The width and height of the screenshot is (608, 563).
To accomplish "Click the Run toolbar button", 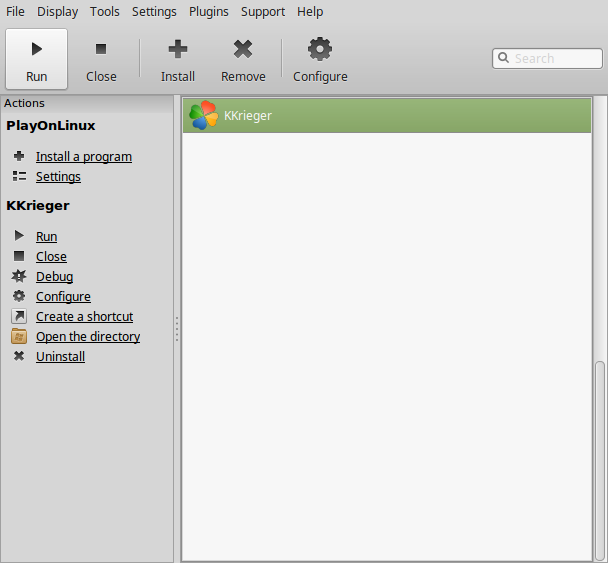I will click(x=36, y=59).
